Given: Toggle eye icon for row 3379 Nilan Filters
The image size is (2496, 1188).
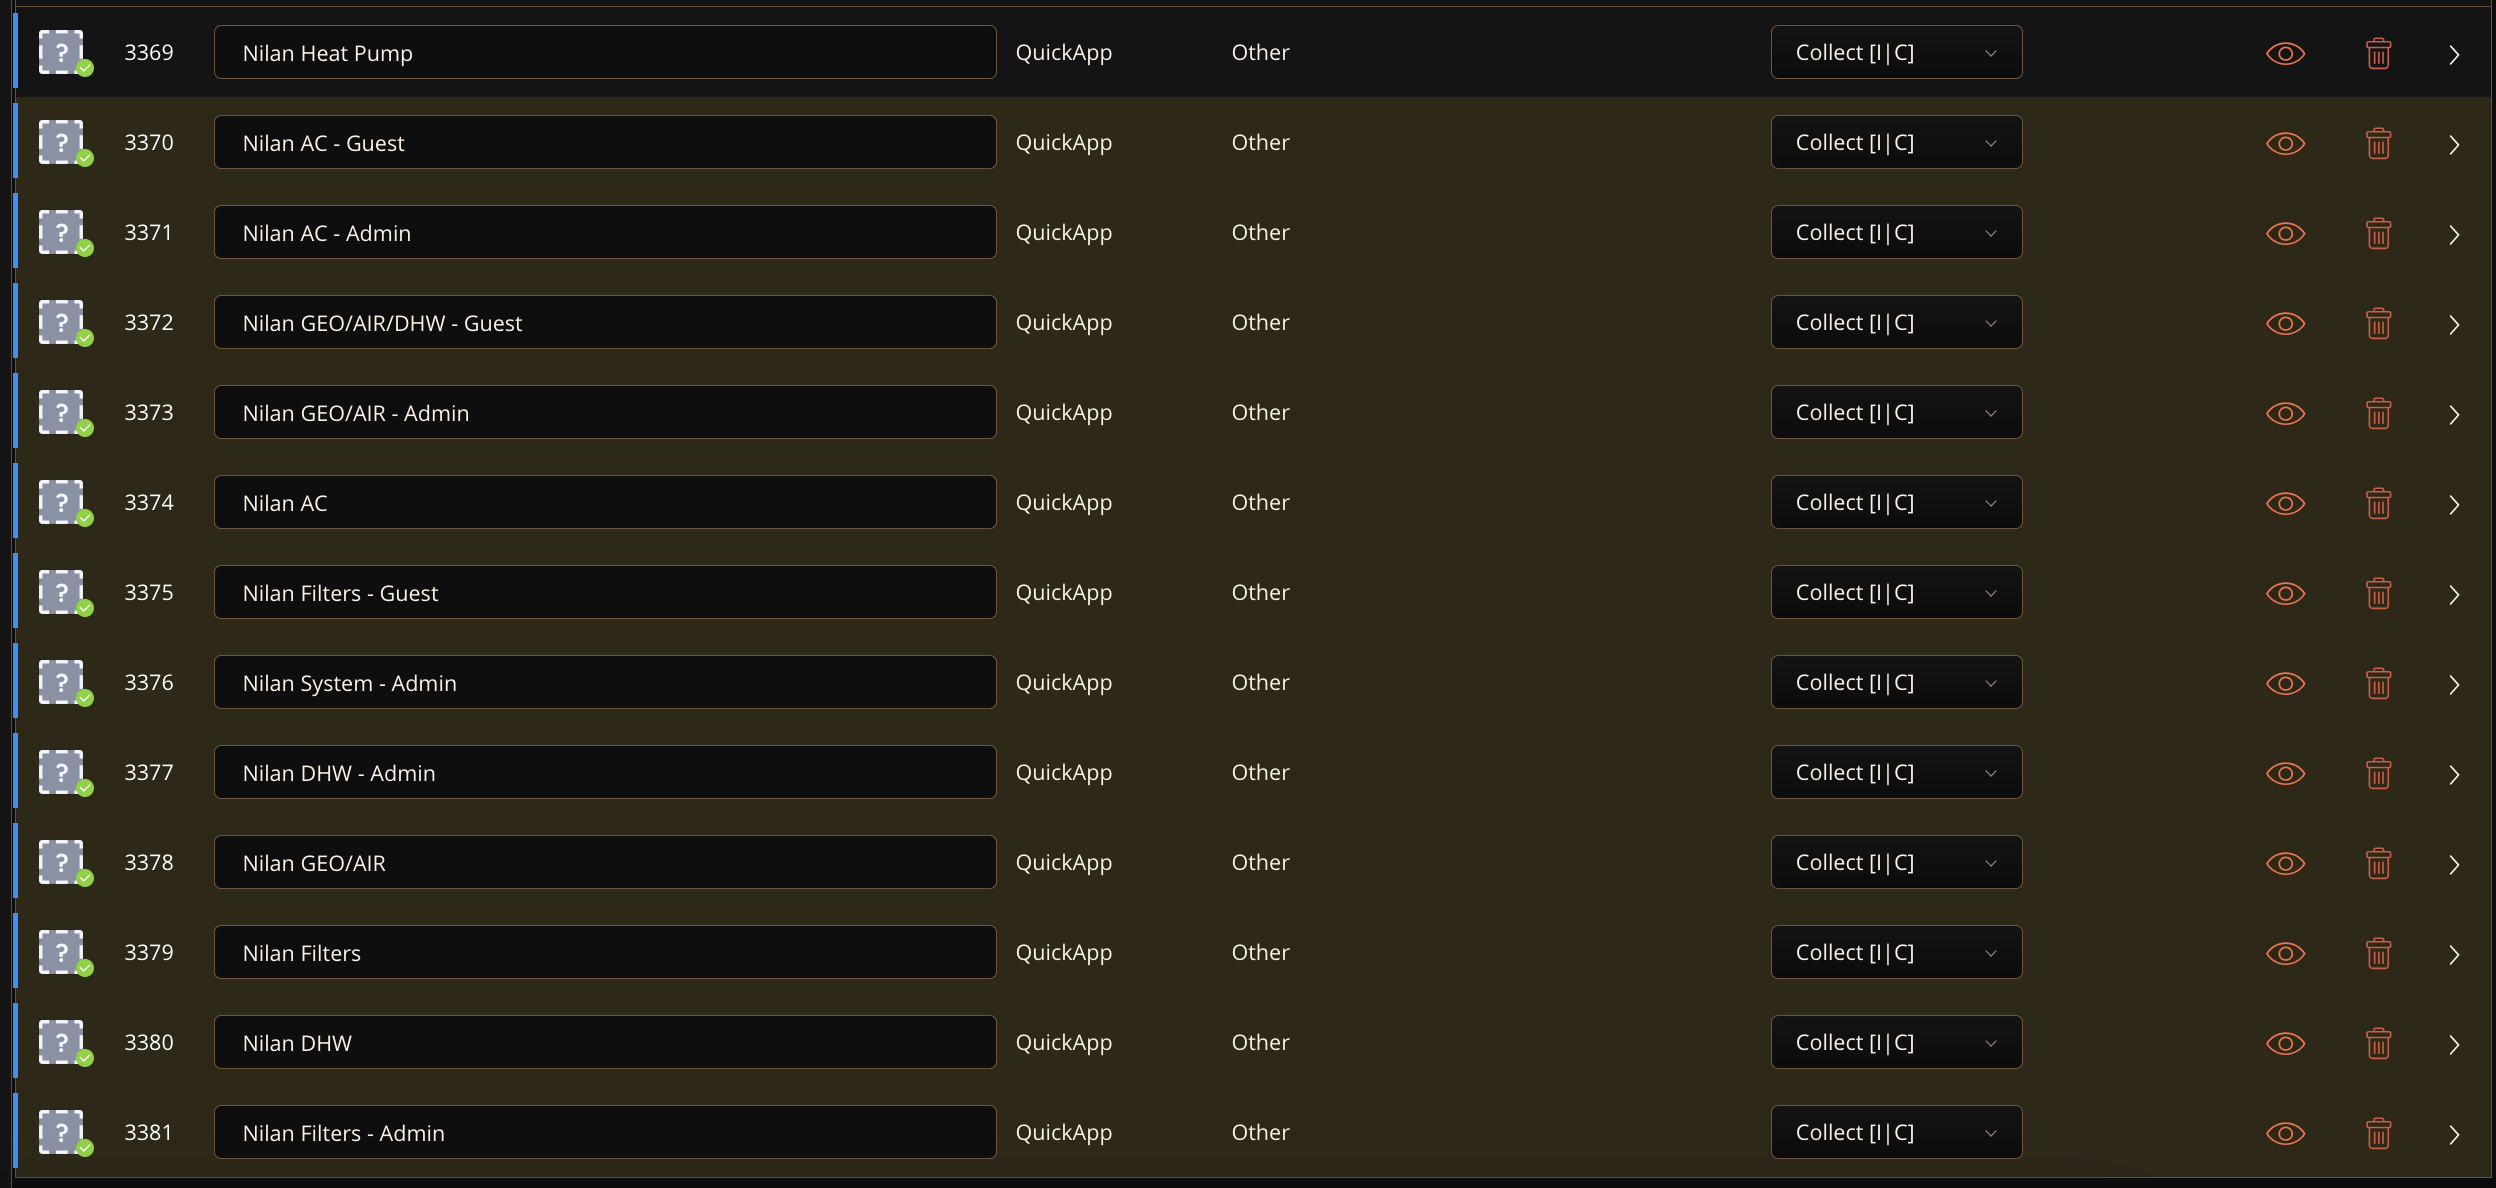Looking at the screenshot, I should pyautogui.click(x=2285, y=953).
